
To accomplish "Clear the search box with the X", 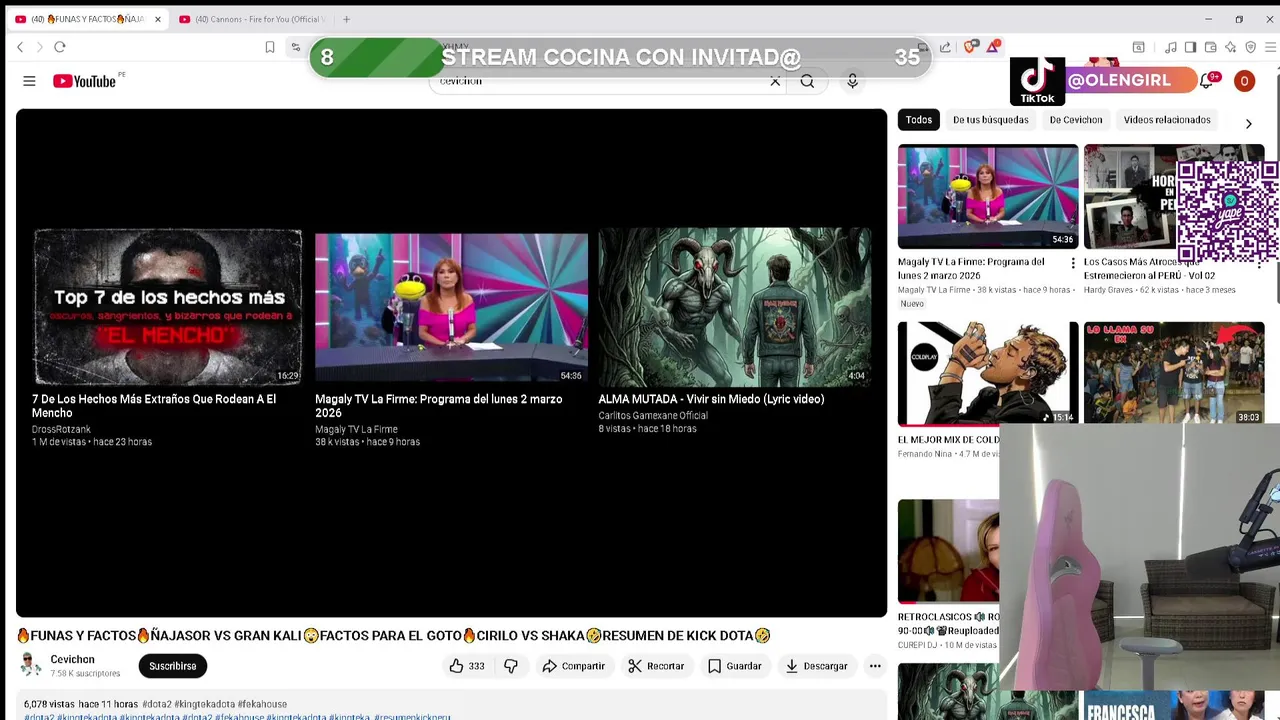I will 775,81.
